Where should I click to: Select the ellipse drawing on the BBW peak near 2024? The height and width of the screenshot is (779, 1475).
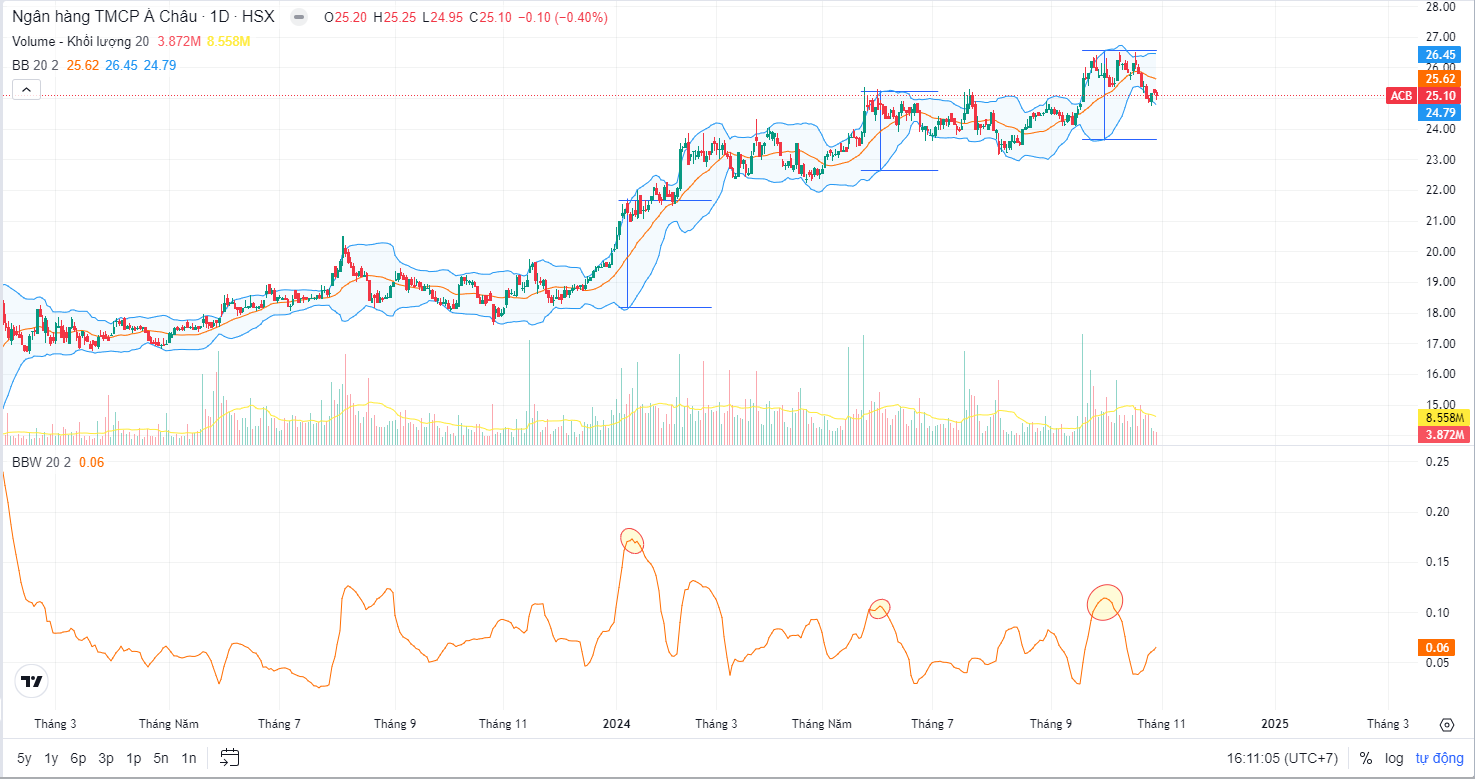click(x=632, y=541)
